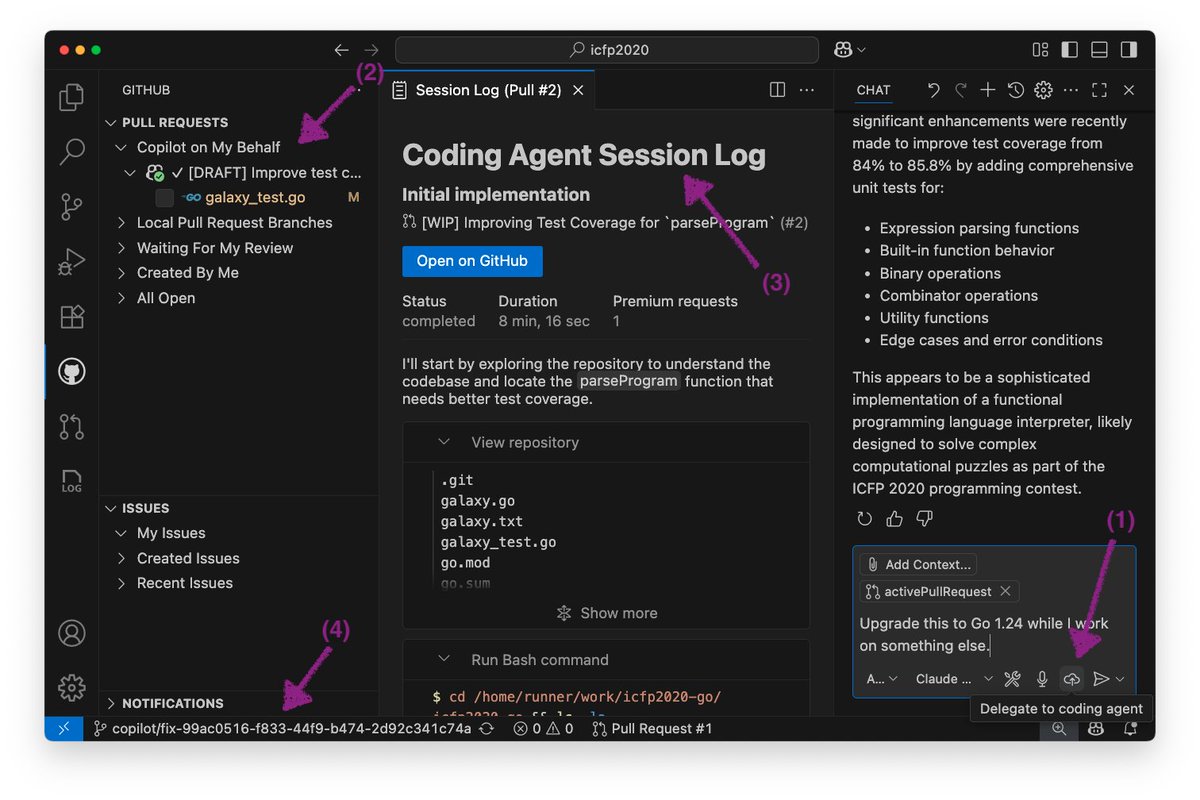Screen dimensions: 1200x800
Task: Open the Accounts icon in activity bar
Action: [x=71, y=633]
